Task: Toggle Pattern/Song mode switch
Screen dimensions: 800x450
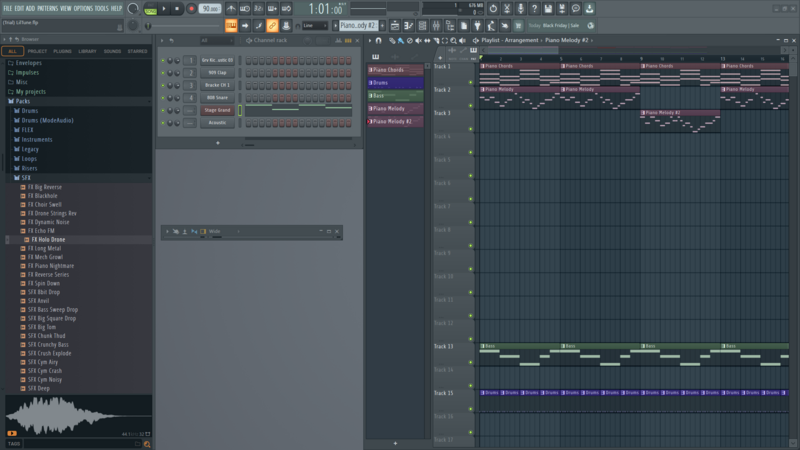Action: click(x=150, y=9)
